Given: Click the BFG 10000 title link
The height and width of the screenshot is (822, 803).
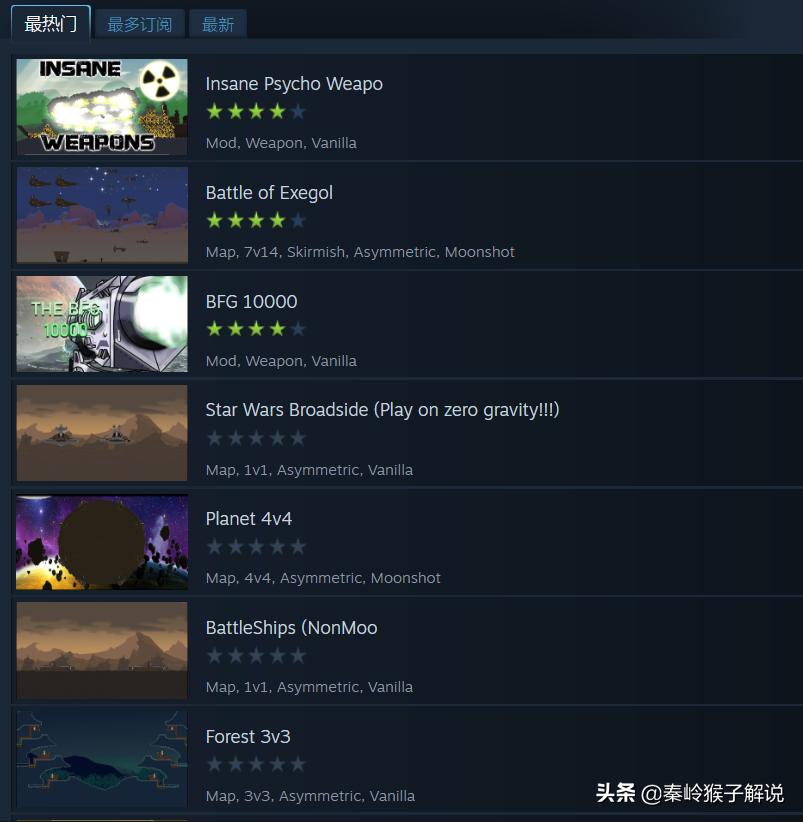Looking at the screenshot, I should coord(252,301).
